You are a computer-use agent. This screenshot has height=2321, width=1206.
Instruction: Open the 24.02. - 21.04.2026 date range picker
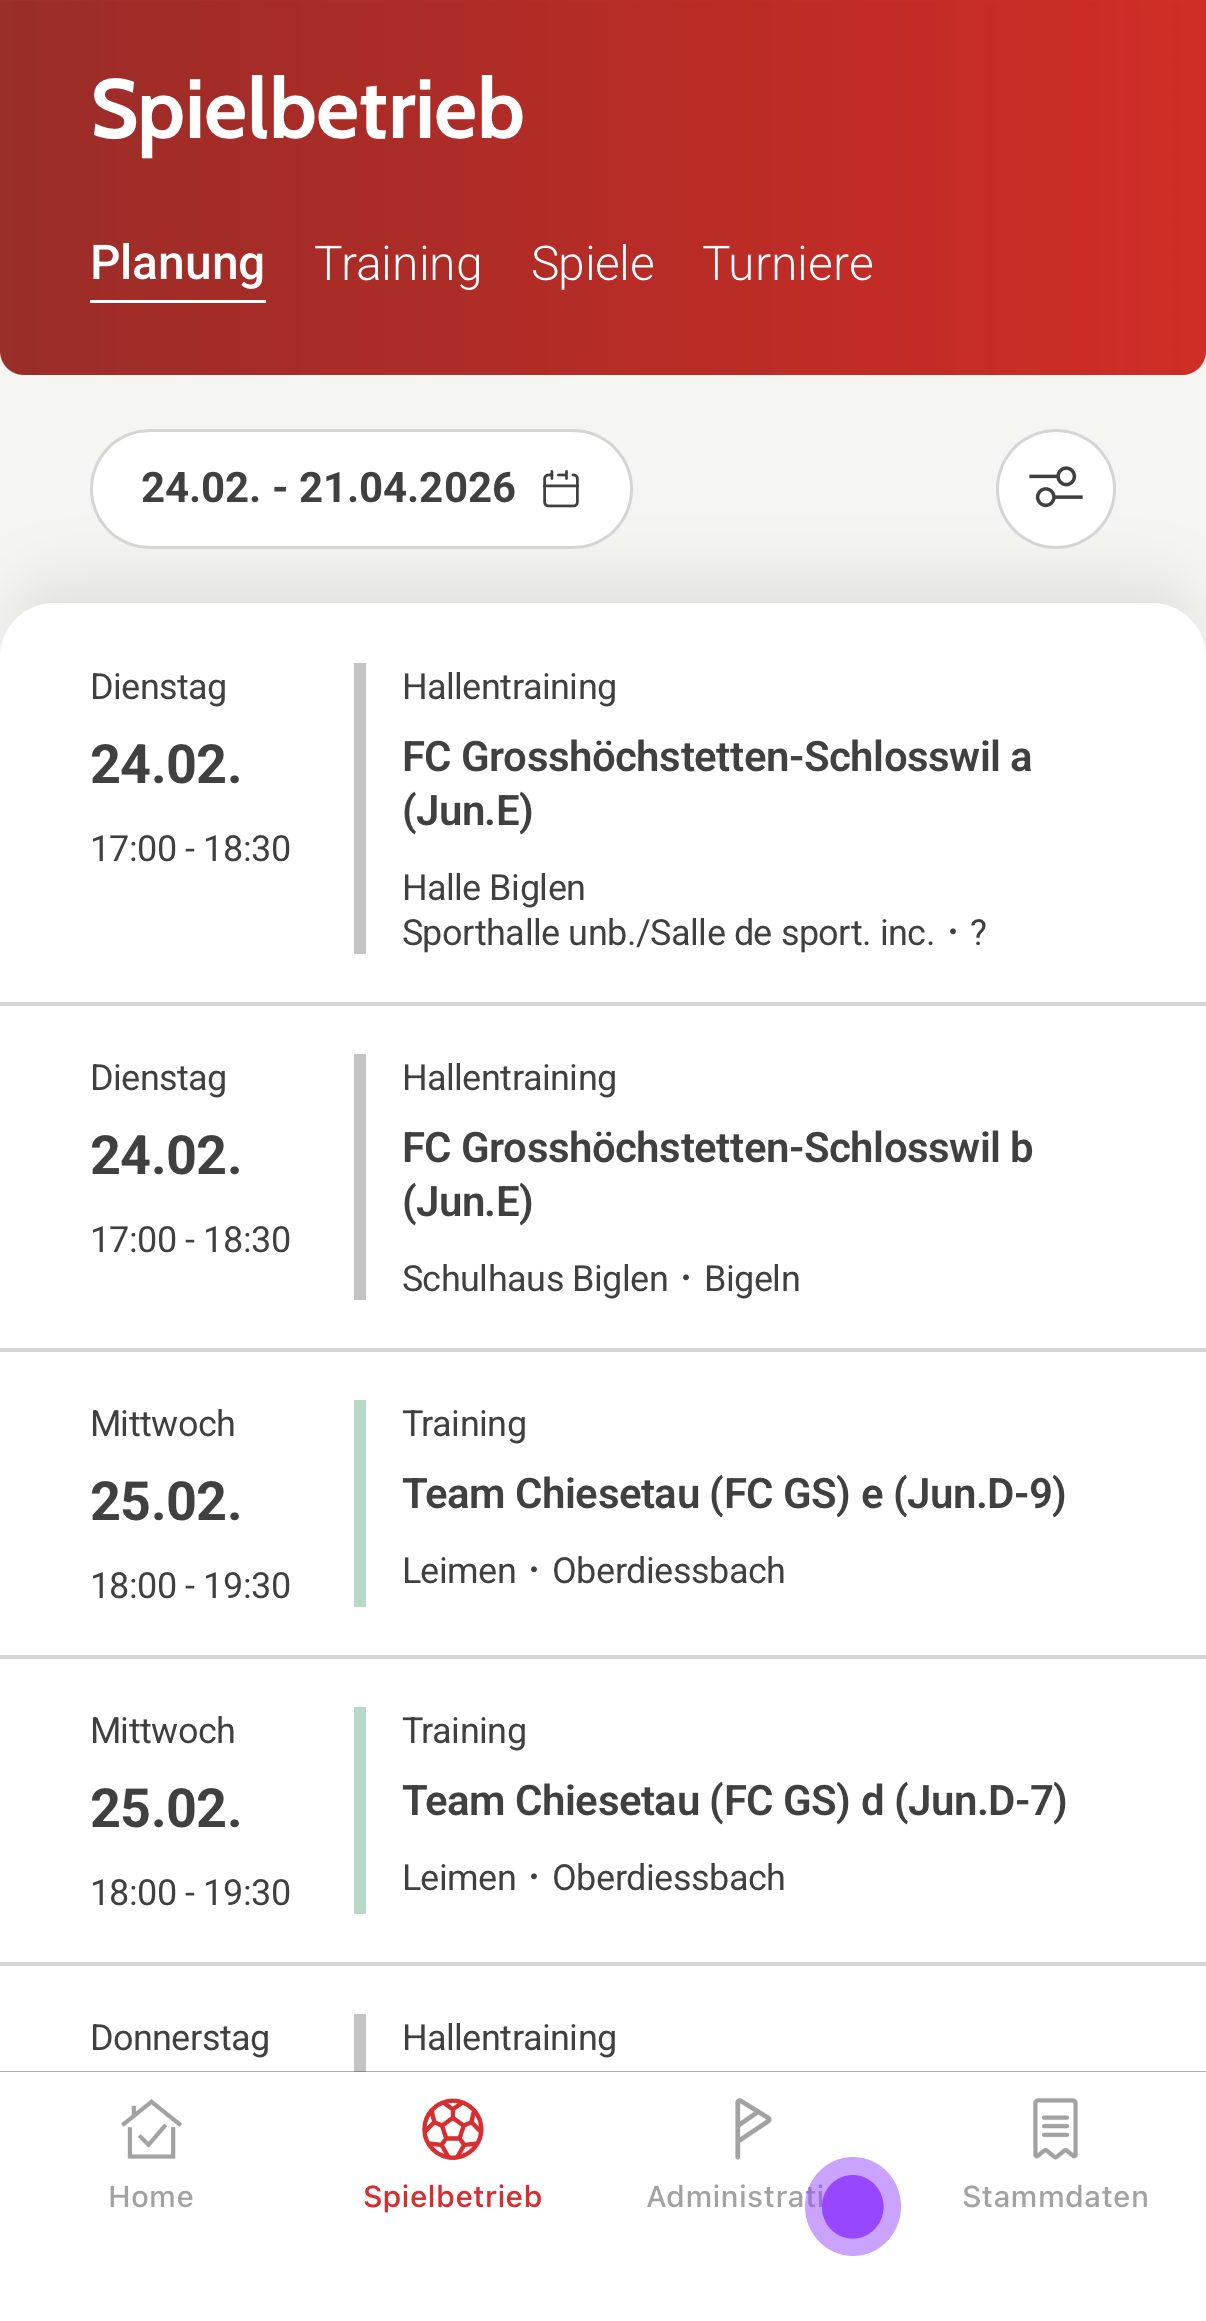[x=330, y=489]
